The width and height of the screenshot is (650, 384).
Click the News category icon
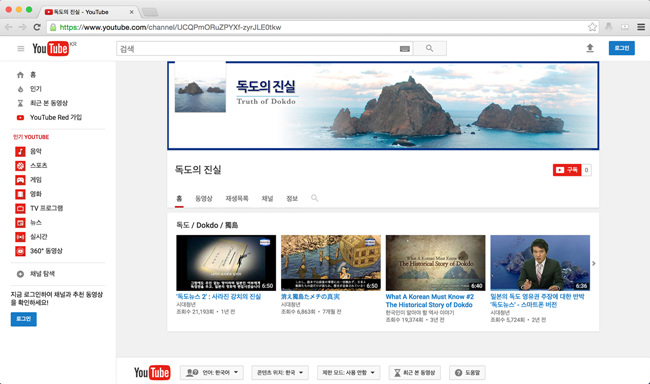20,223
